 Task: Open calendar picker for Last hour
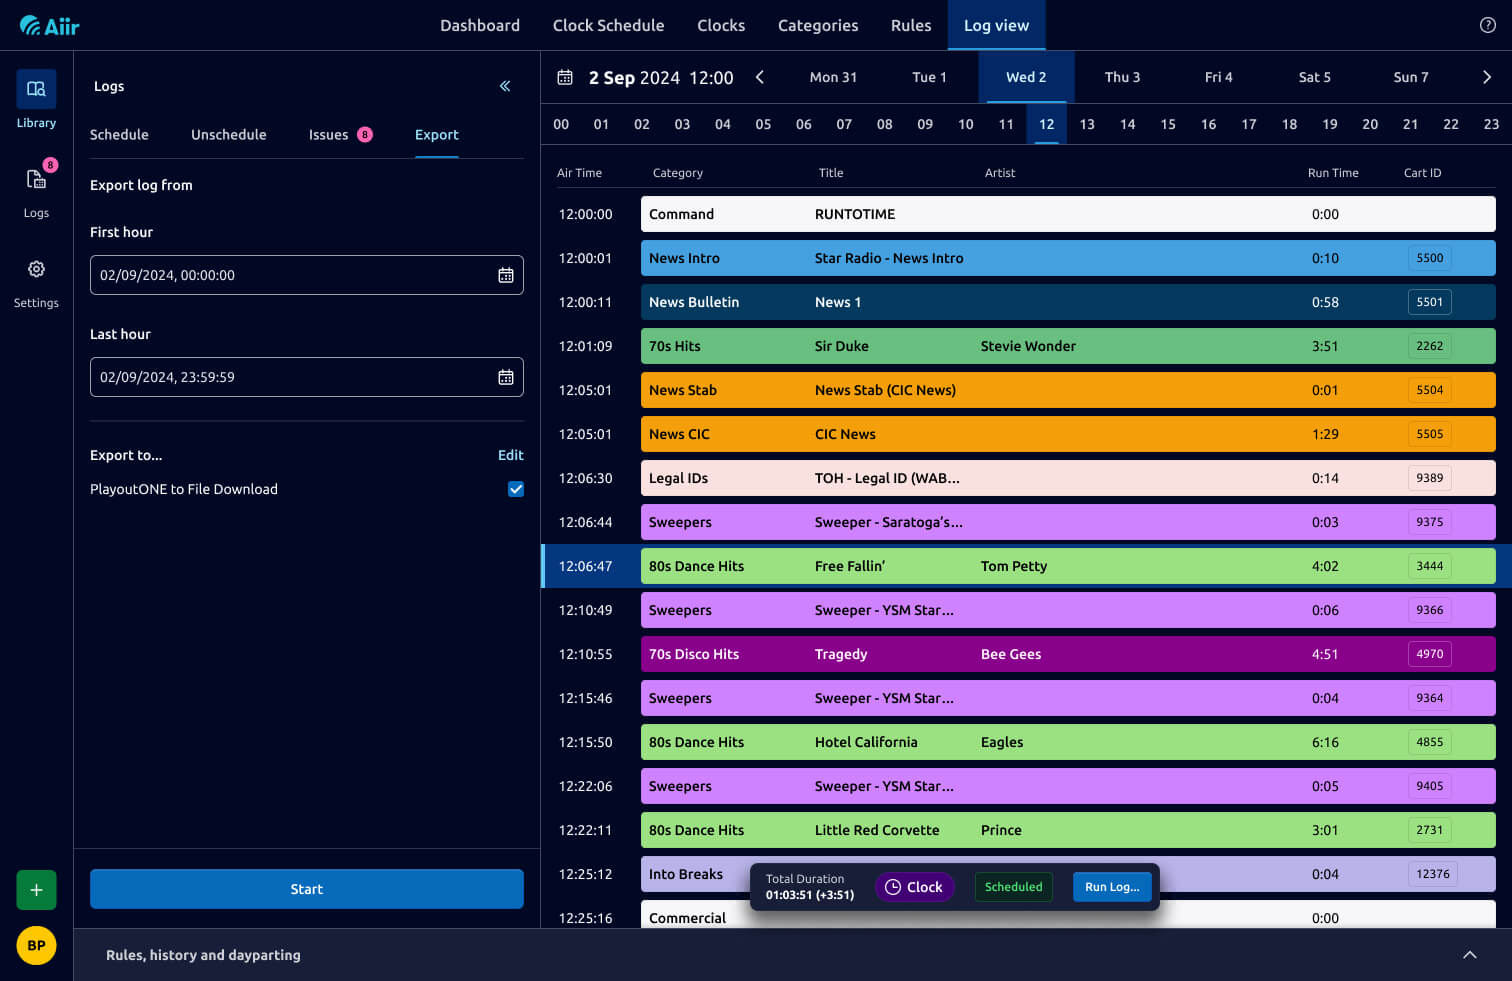[x=506, y=377]
